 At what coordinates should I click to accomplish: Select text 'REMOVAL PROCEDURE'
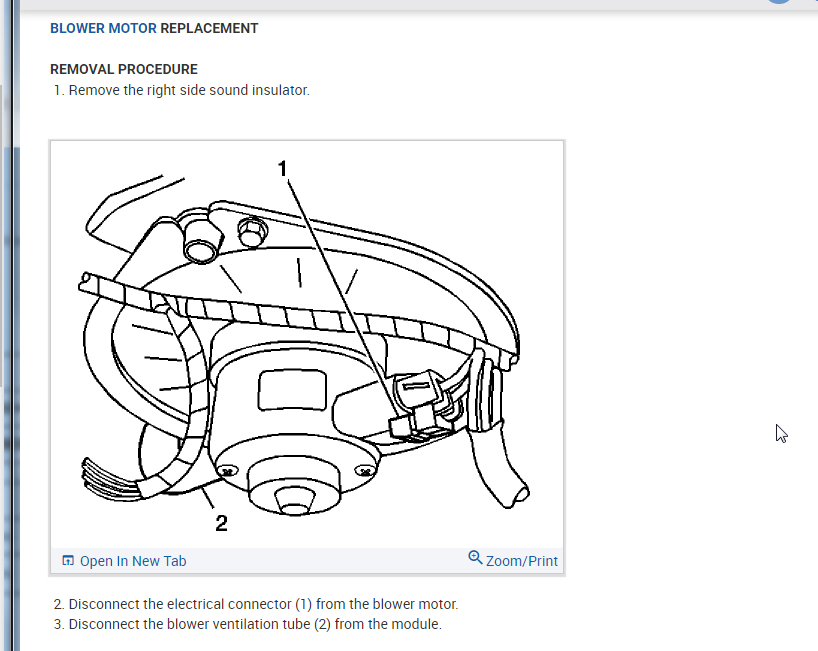click(x=124, y=69)
